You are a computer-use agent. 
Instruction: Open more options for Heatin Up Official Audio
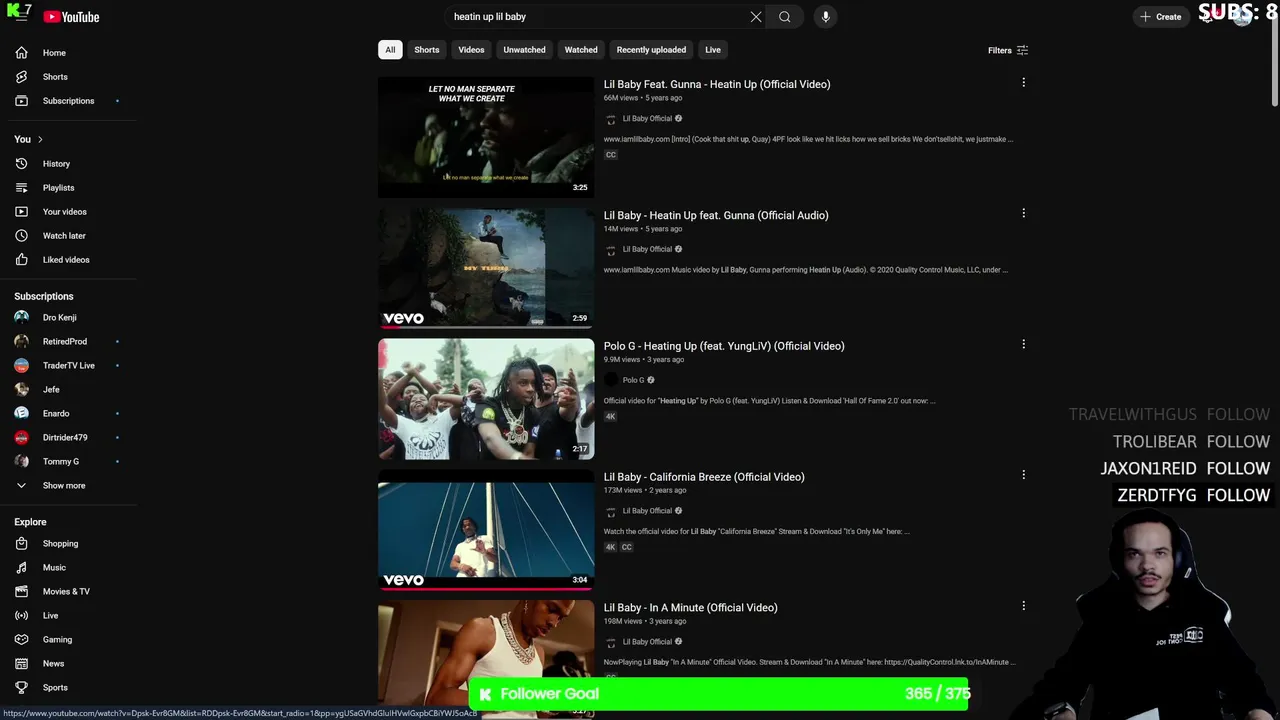point(1023,214)
